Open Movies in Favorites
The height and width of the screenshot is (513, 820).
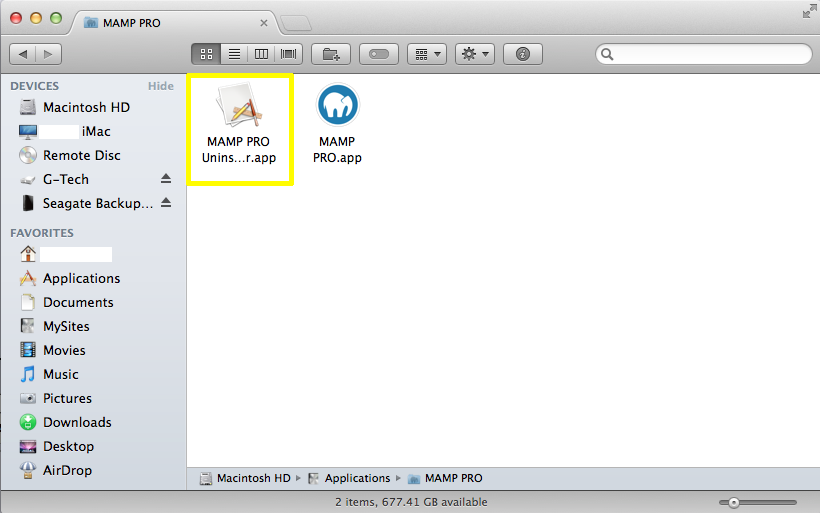click(x=64, y=350)
